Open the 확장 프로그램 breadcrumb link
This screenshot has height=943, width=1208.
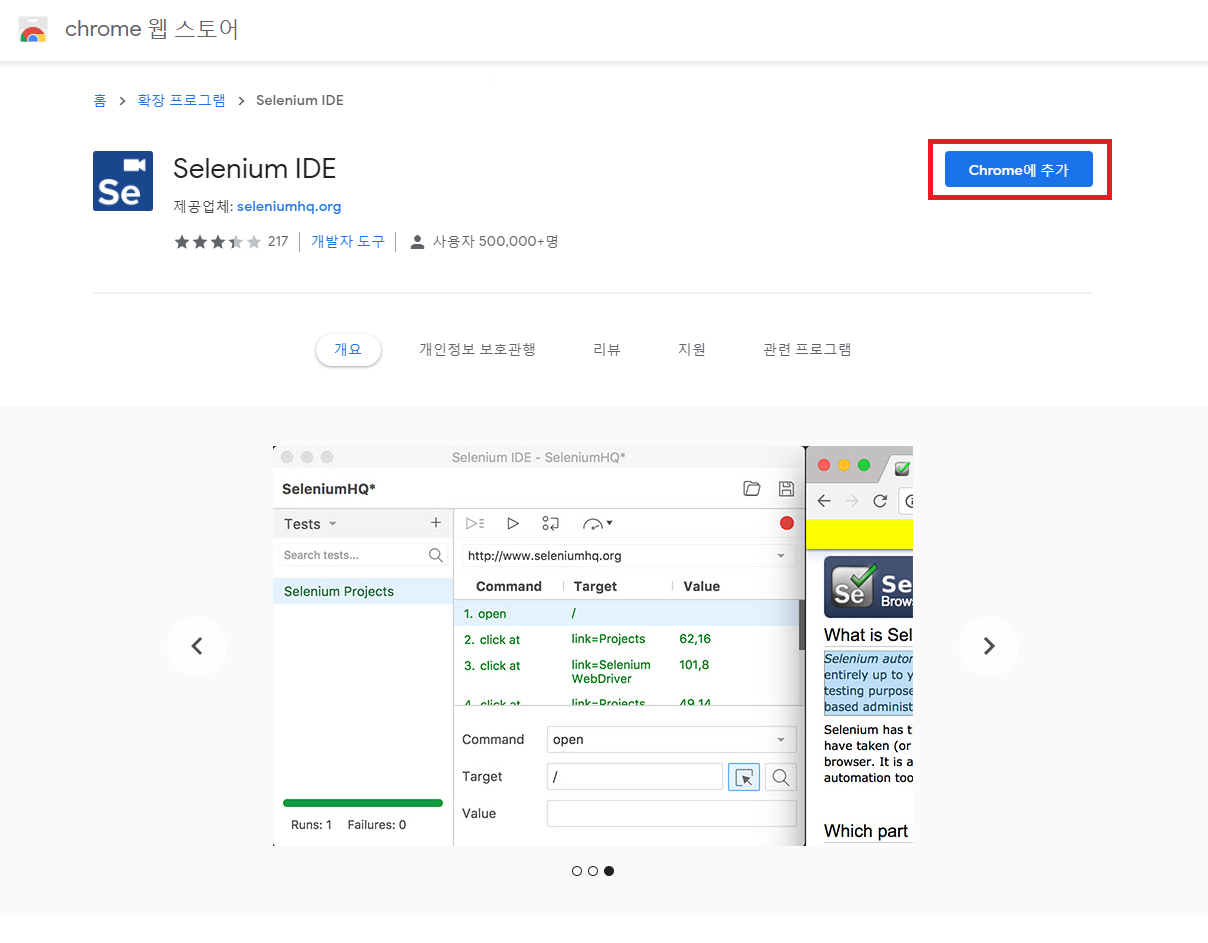[181, 100]
